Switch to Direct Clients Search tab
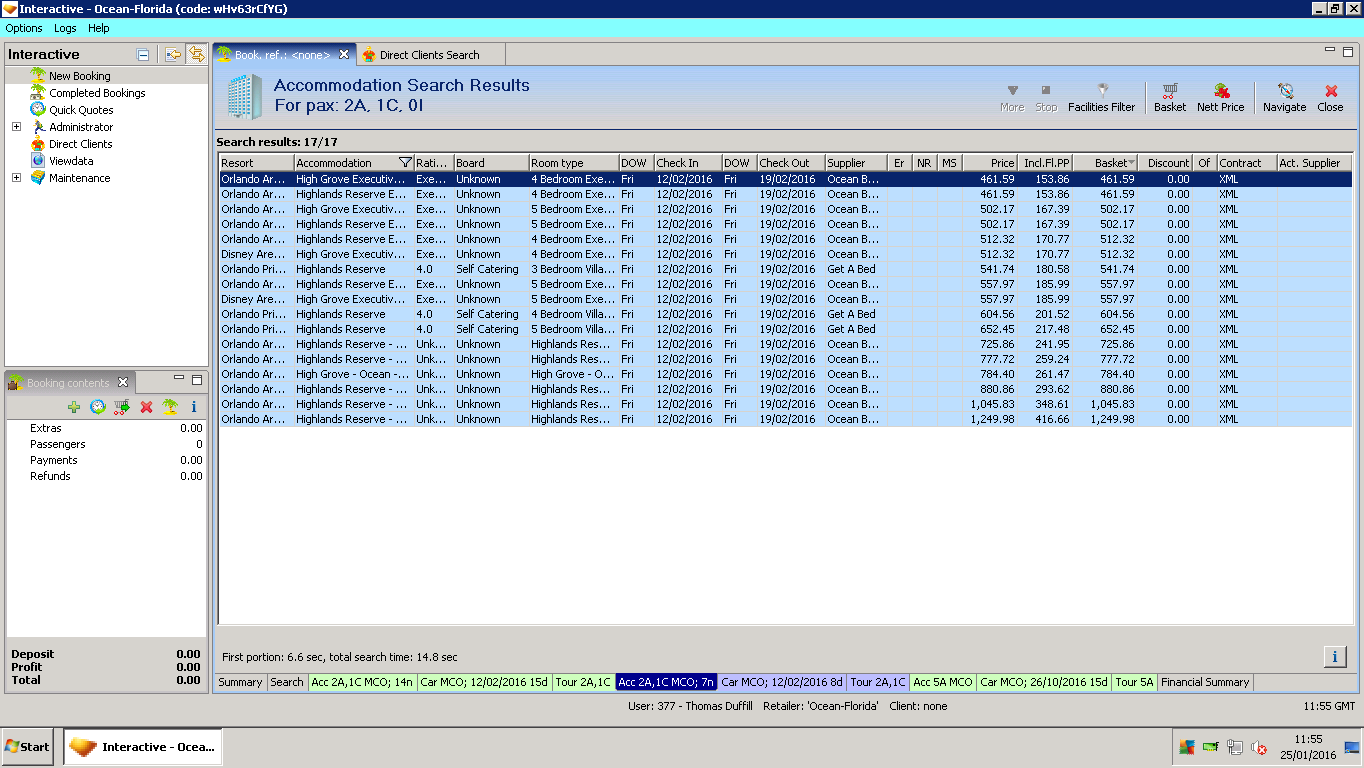This screenshot has height=768, width=1364. [428, 55]
